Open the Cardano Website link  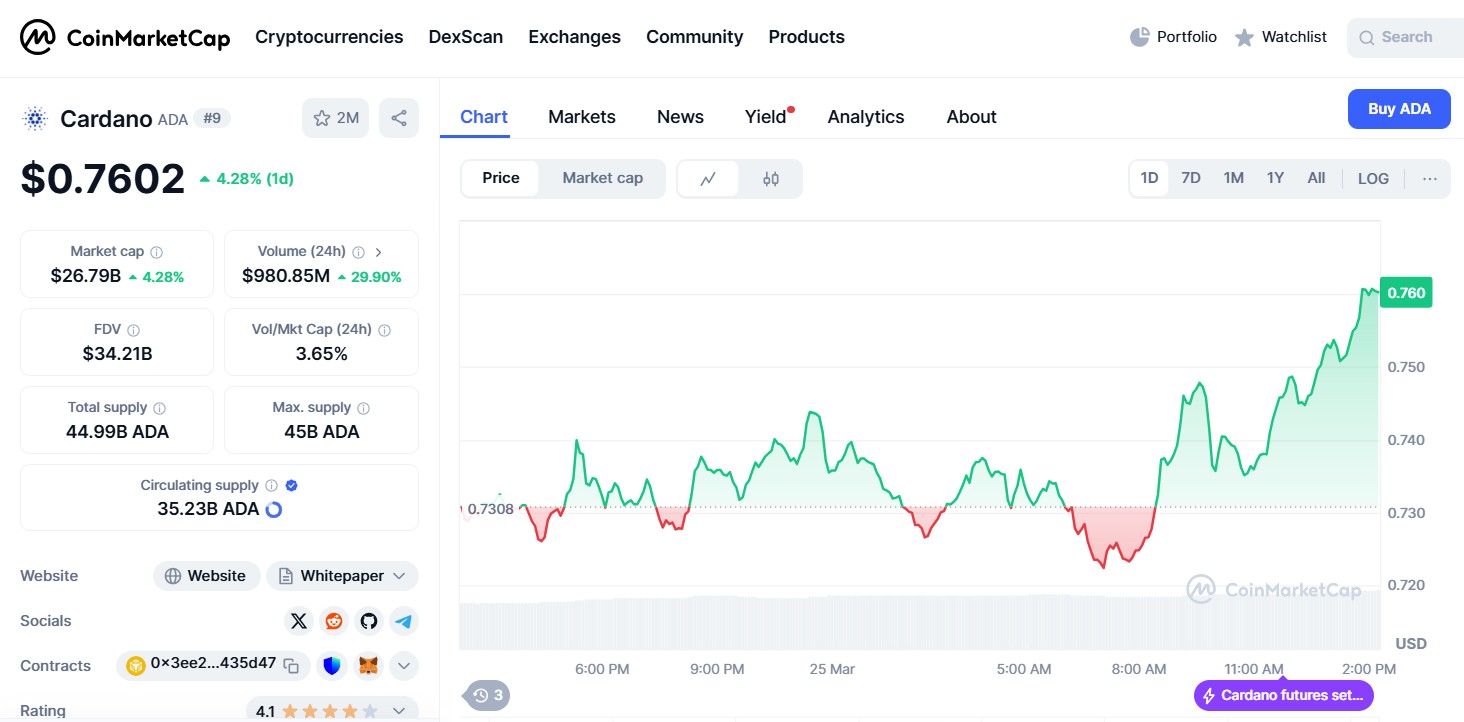(206, 576)
